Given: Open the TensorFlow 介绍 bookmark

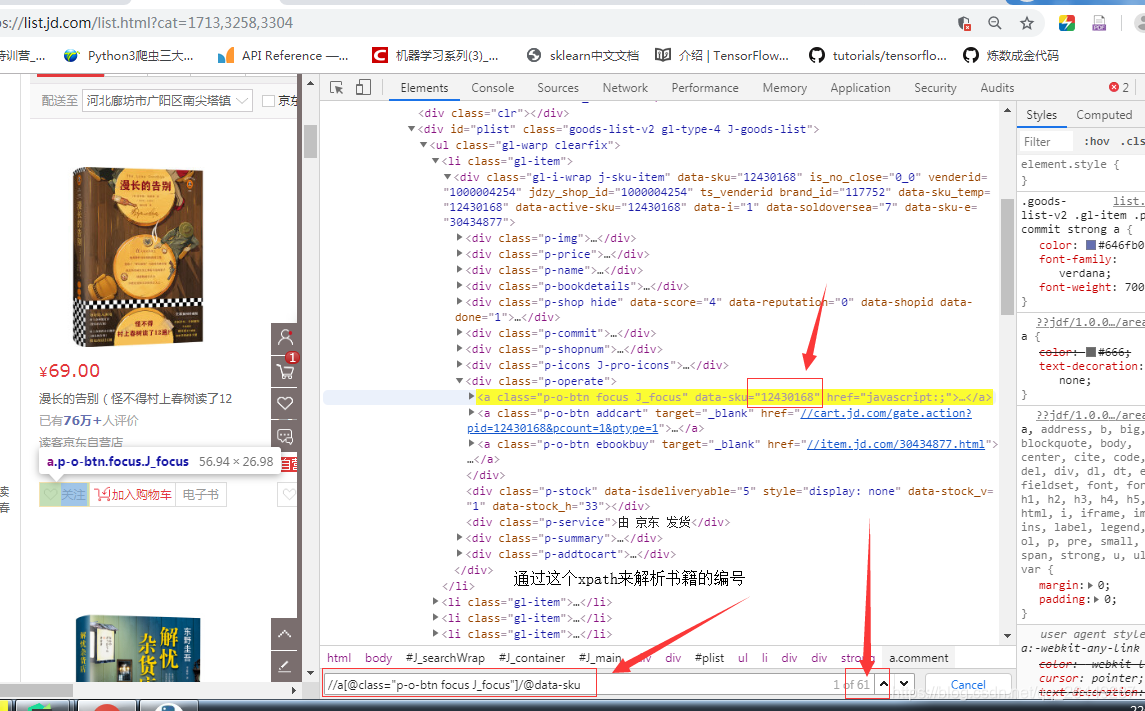Looking at the screenshot, I should coord(722,55).
